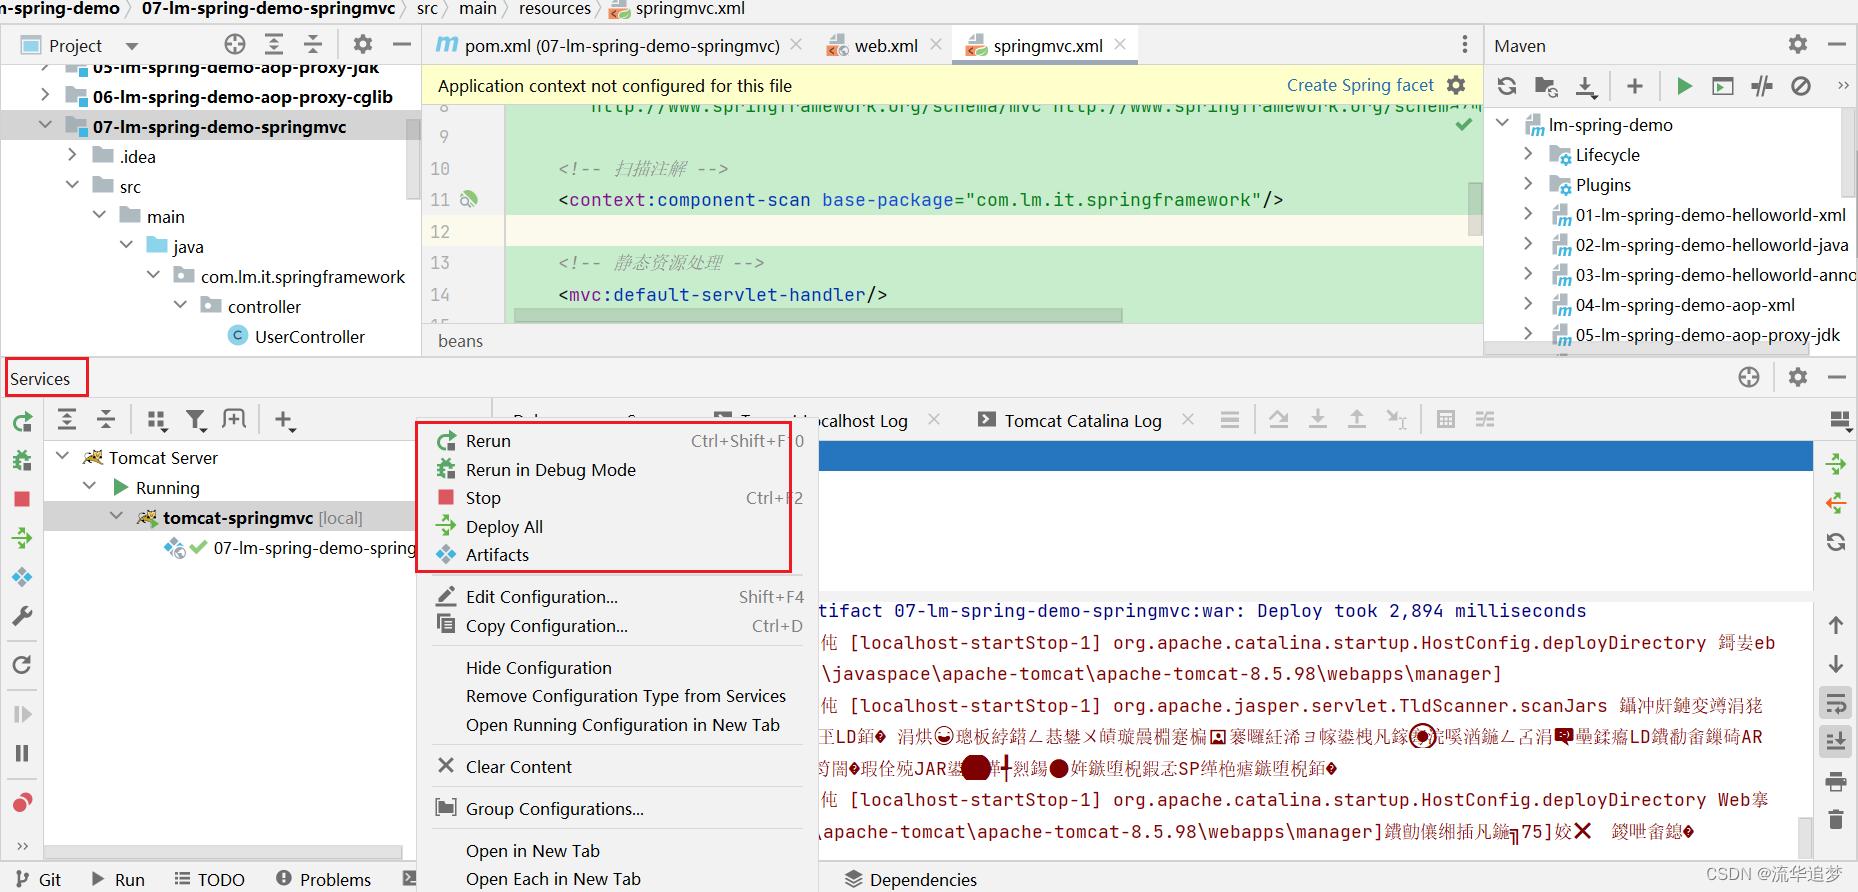The width and height of the screenshot is (1858, 892).
Task: Expand 06-lm-spring-demo-aop-proxy-cglib module
Action: (x=45, y=95)
